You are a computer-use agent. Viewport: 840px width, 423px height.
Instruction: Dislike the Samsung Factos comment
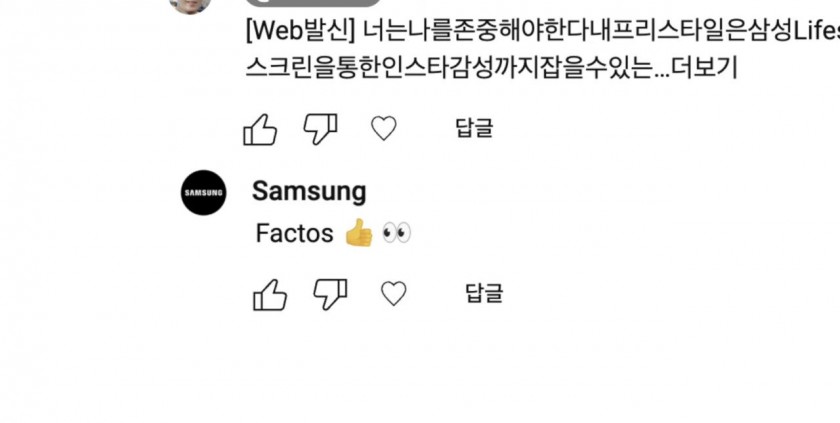(x=330, y=294)
